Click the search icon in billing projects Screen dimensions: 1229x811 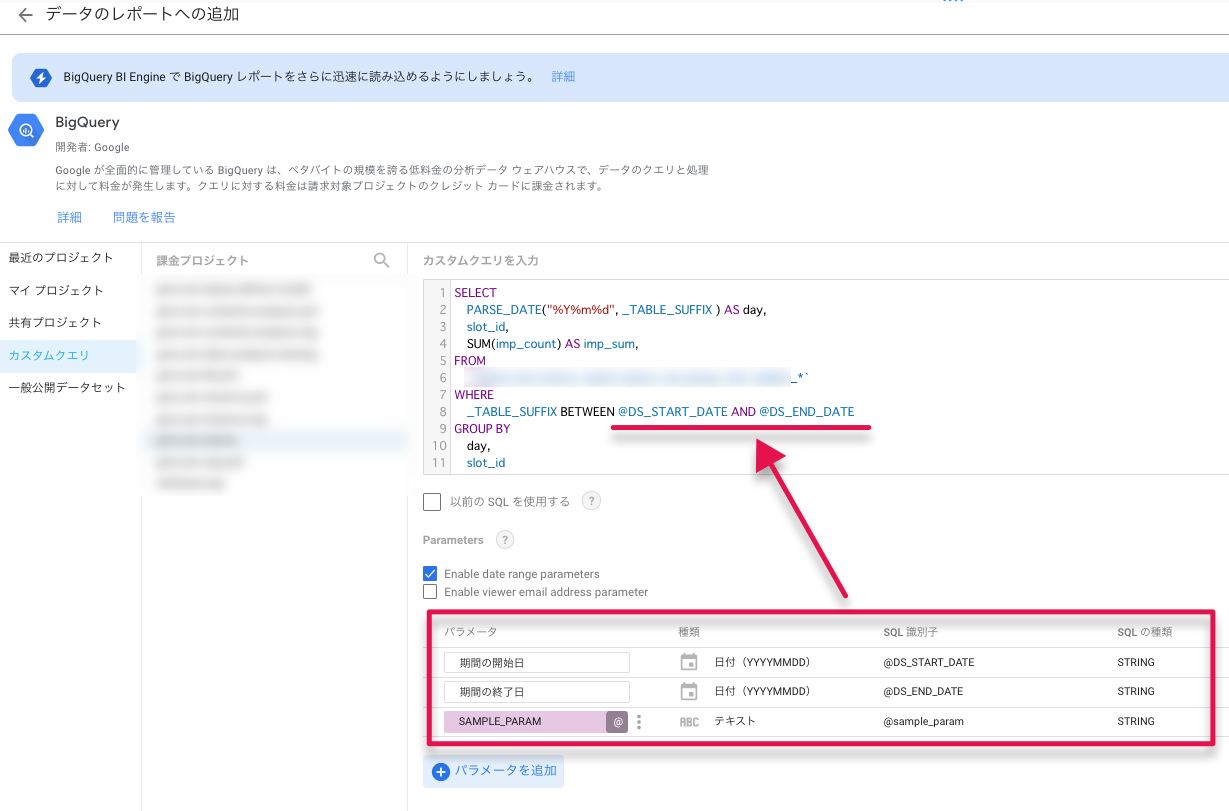pyautogui.click(x=381, y=260)
